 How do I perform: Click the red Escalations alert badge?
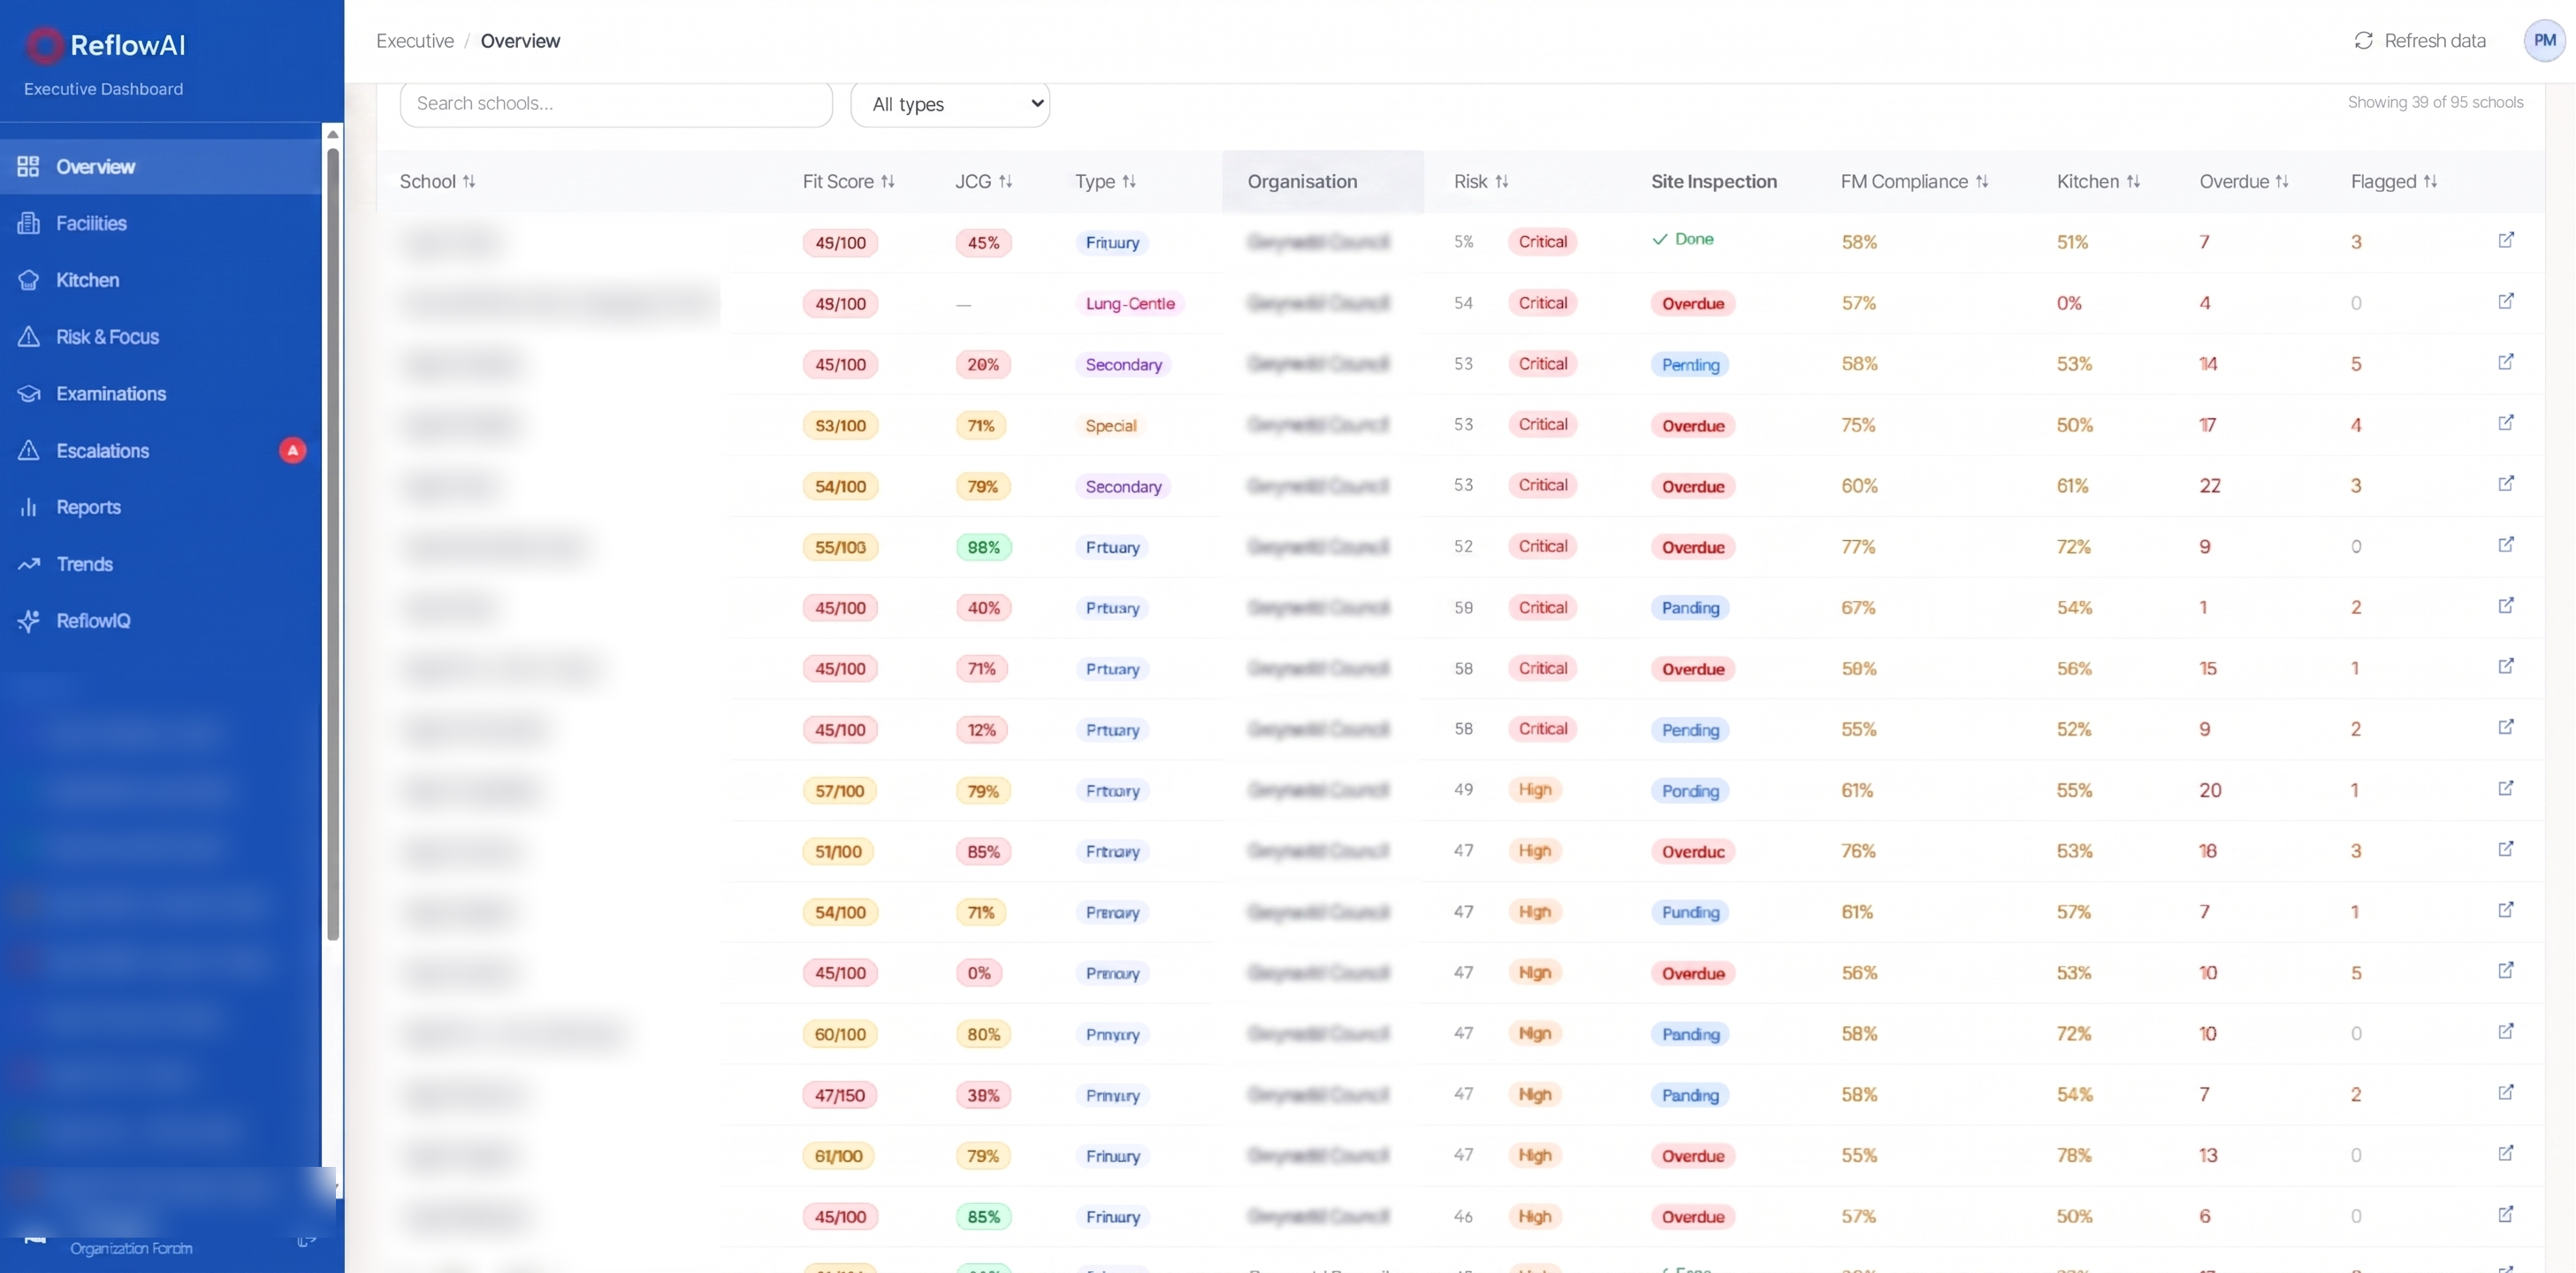292,451
